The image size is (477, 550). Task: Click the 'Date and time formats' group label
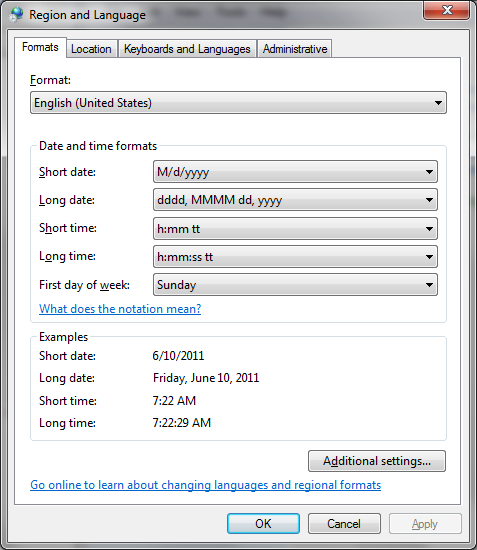(x=98, y=146)
